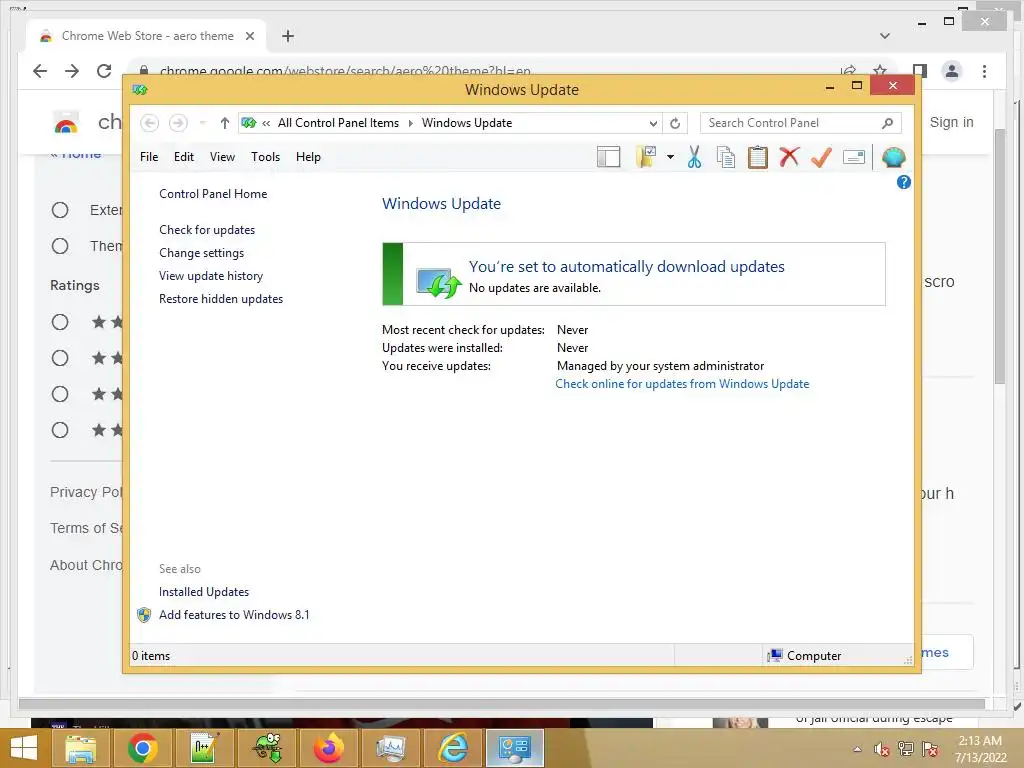Click the layout pane toolbar icon
Viewport: 1024px width, 768px height.
click(x=608, y=157)
